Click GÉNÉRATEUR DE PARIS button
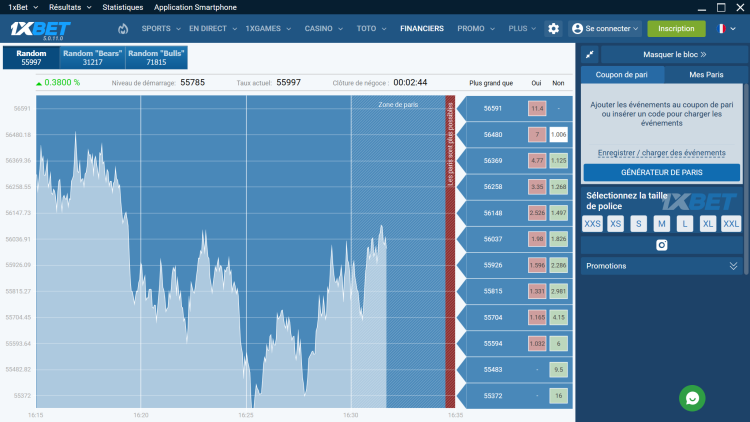Screen dimensions: 750x422 click(662, 172)
